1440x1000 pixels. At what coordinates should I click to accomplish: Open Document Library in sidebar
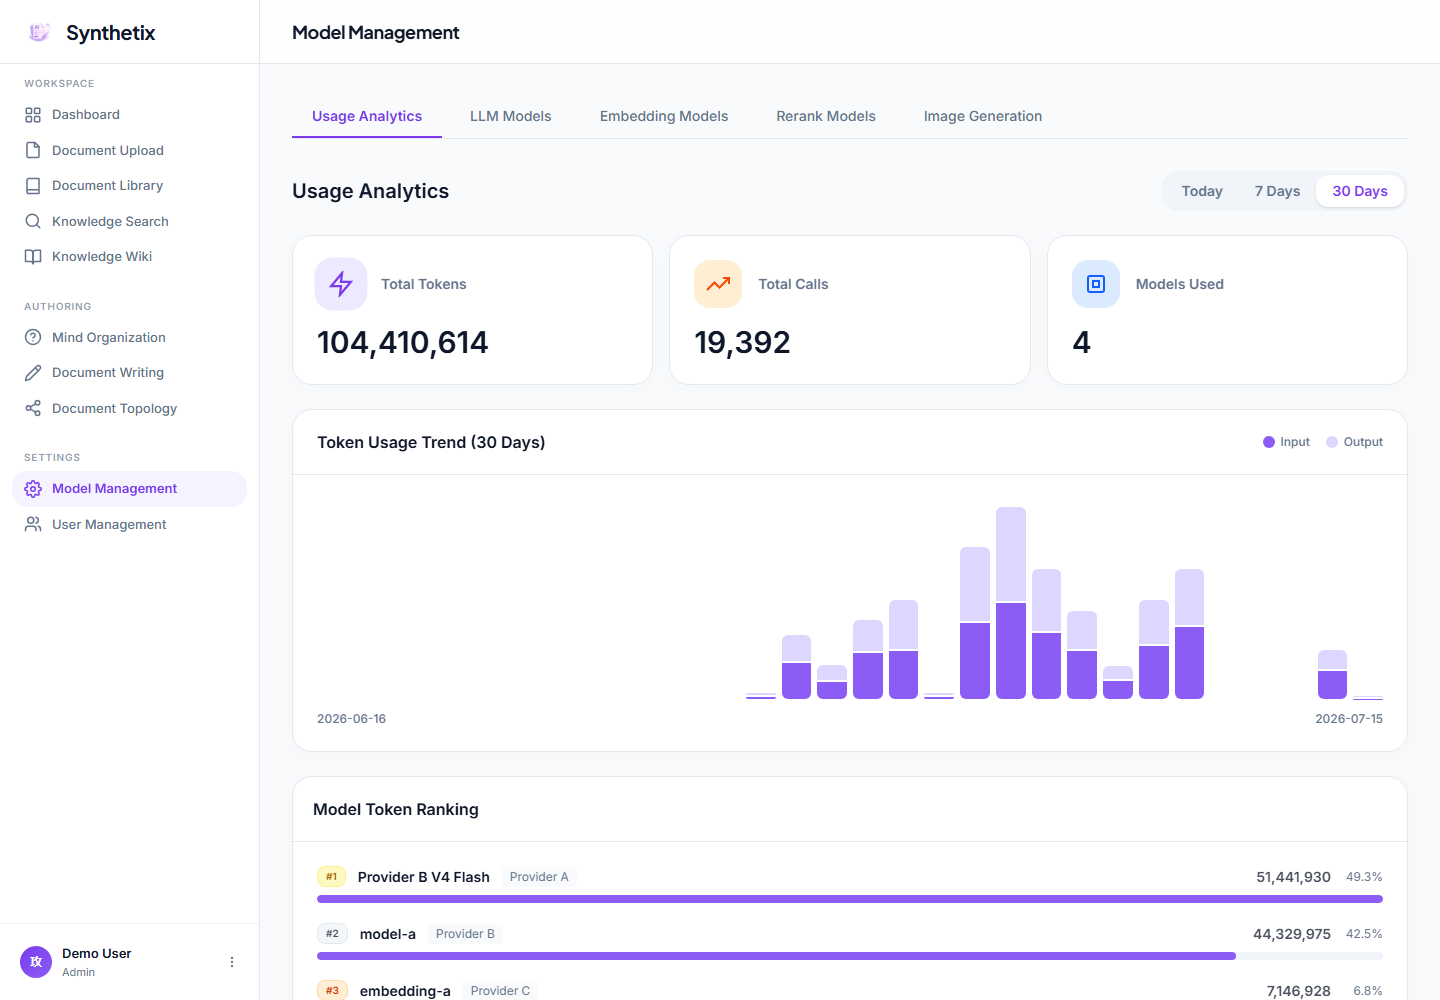(x=129, y=186)
